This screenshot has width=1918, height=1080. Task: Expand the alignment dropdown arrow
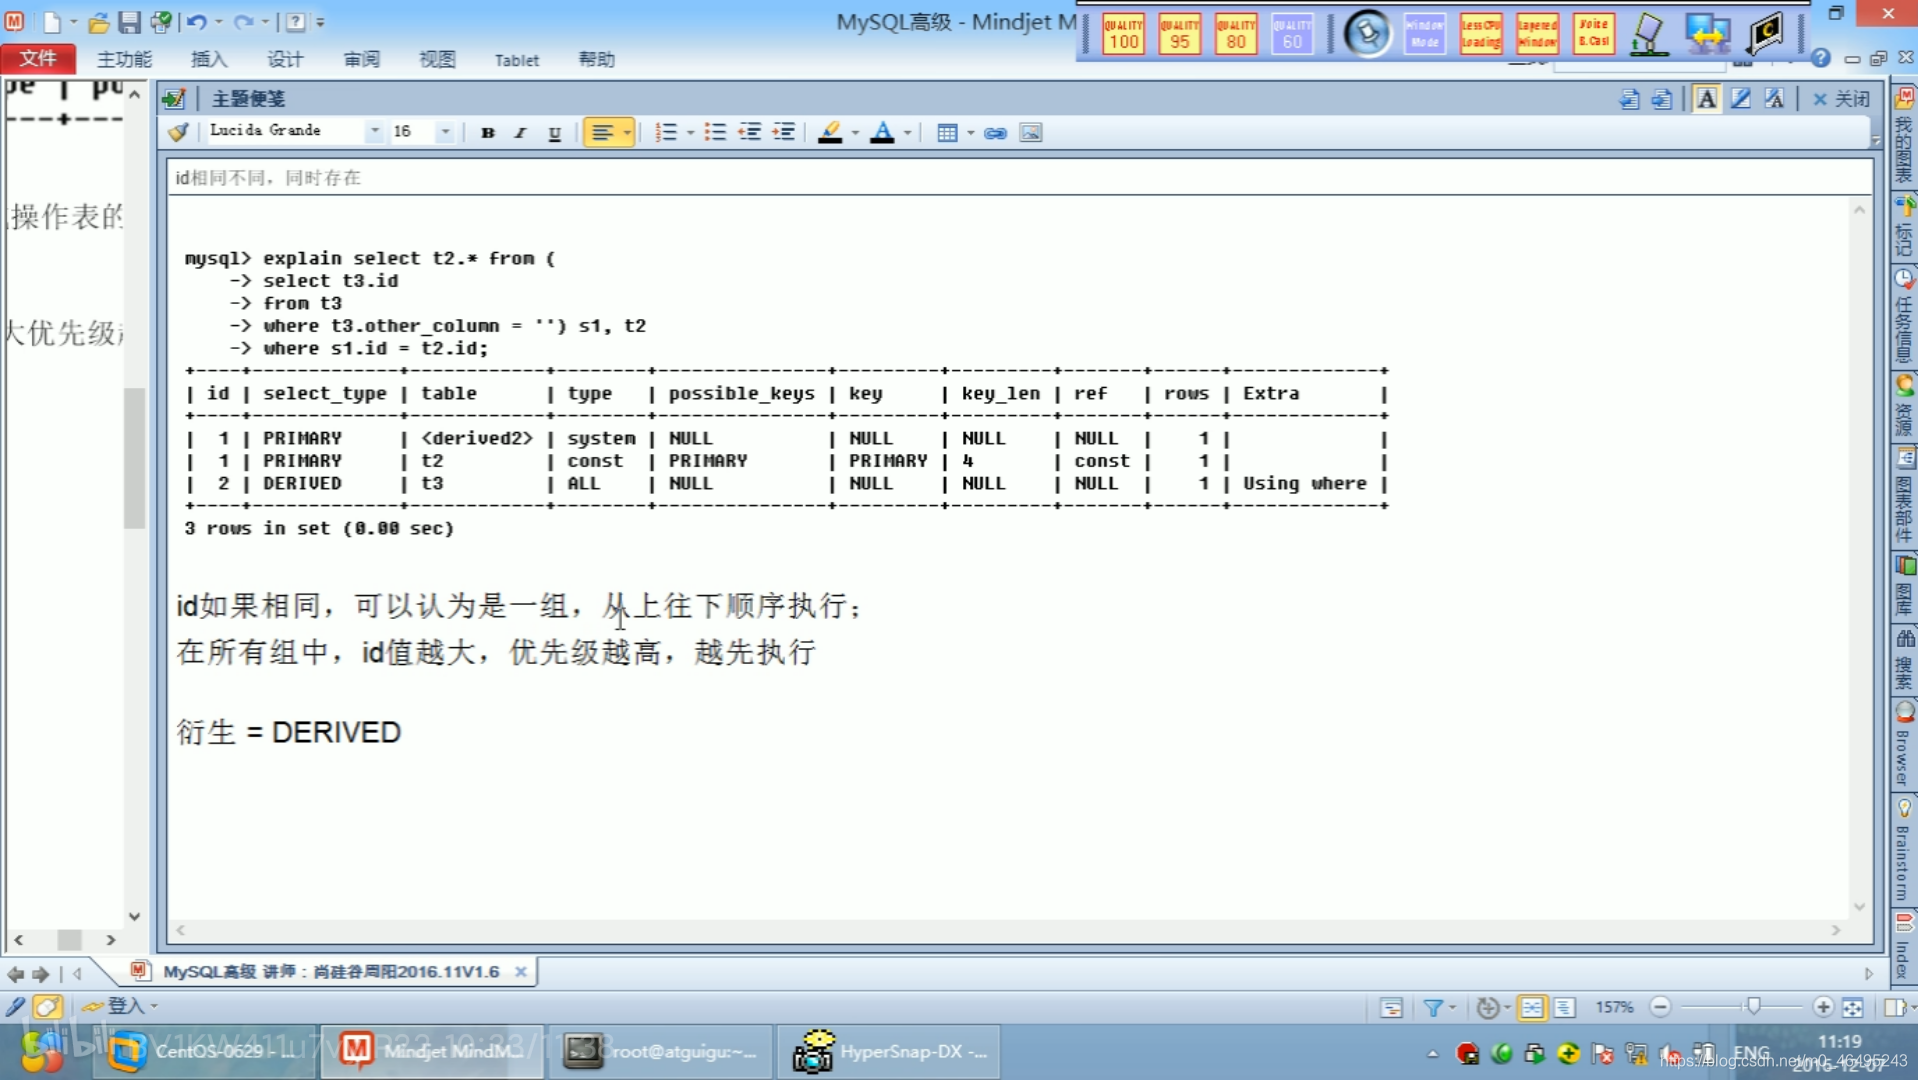point(627,132)
